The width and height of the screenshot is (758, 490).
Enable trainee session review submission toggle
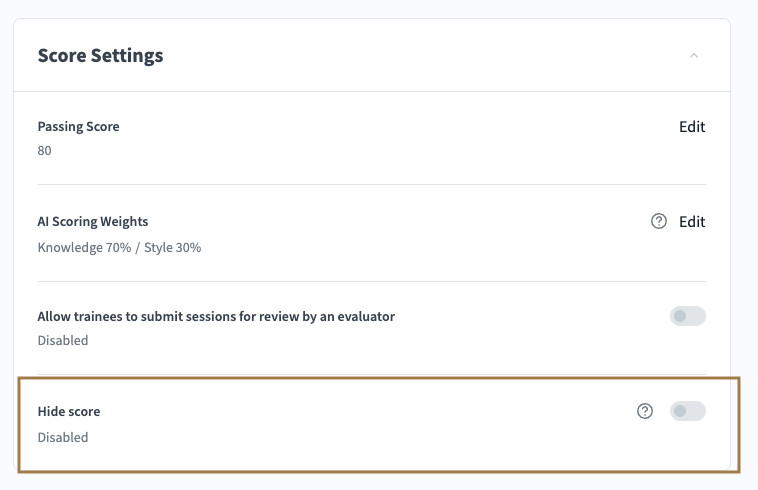coord(688,317)
